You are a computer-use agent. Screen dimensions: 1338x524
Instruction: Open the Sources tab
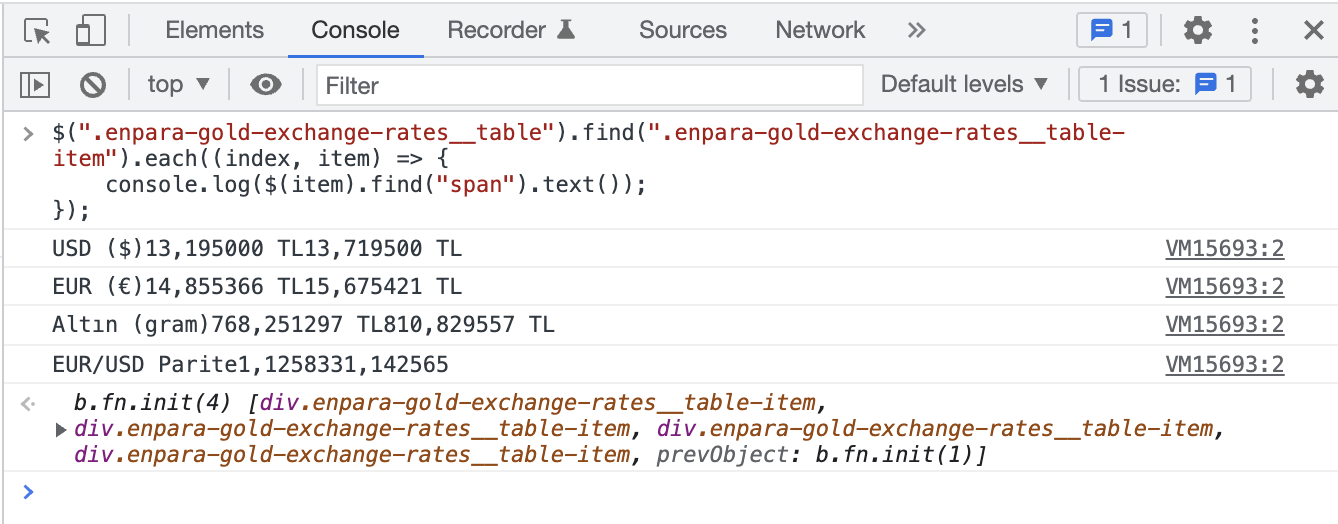[x=683, y=30]
